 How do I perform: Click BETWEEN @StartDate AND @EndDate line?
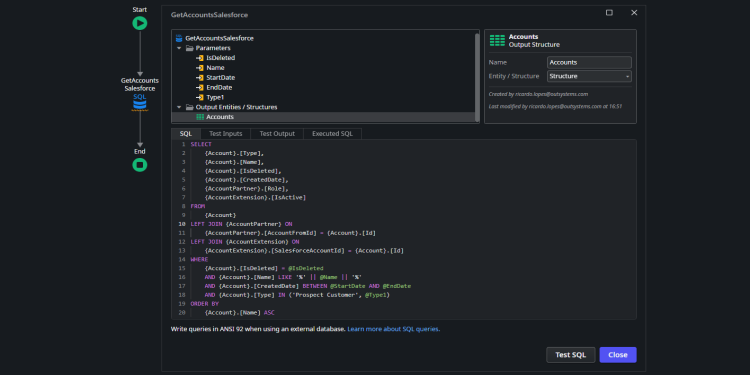[x=357, y=286]
